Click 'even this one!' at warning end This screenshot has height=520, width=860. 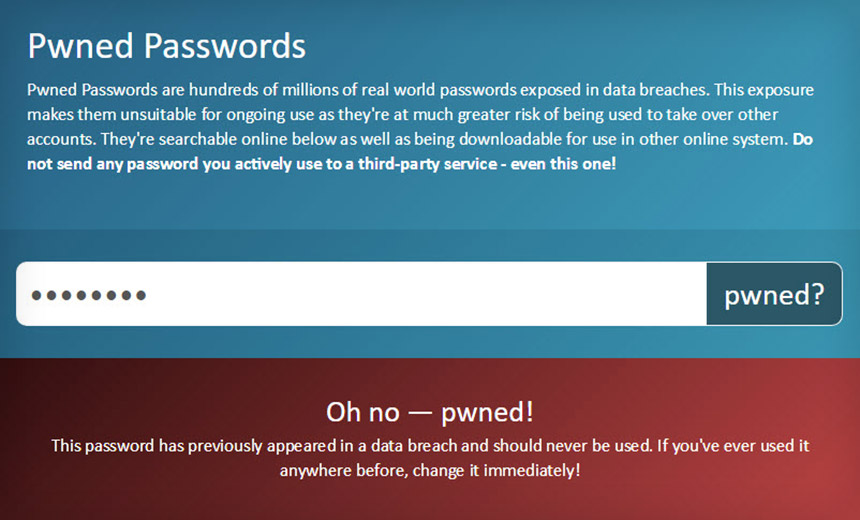coord(563,163)
